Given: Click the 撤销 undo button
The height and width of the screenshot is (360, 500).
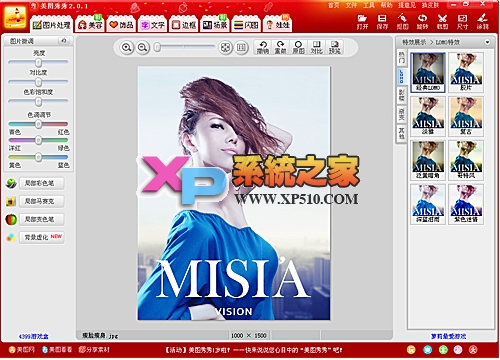Looking at the screenshot, I should [x=263, y=47].
